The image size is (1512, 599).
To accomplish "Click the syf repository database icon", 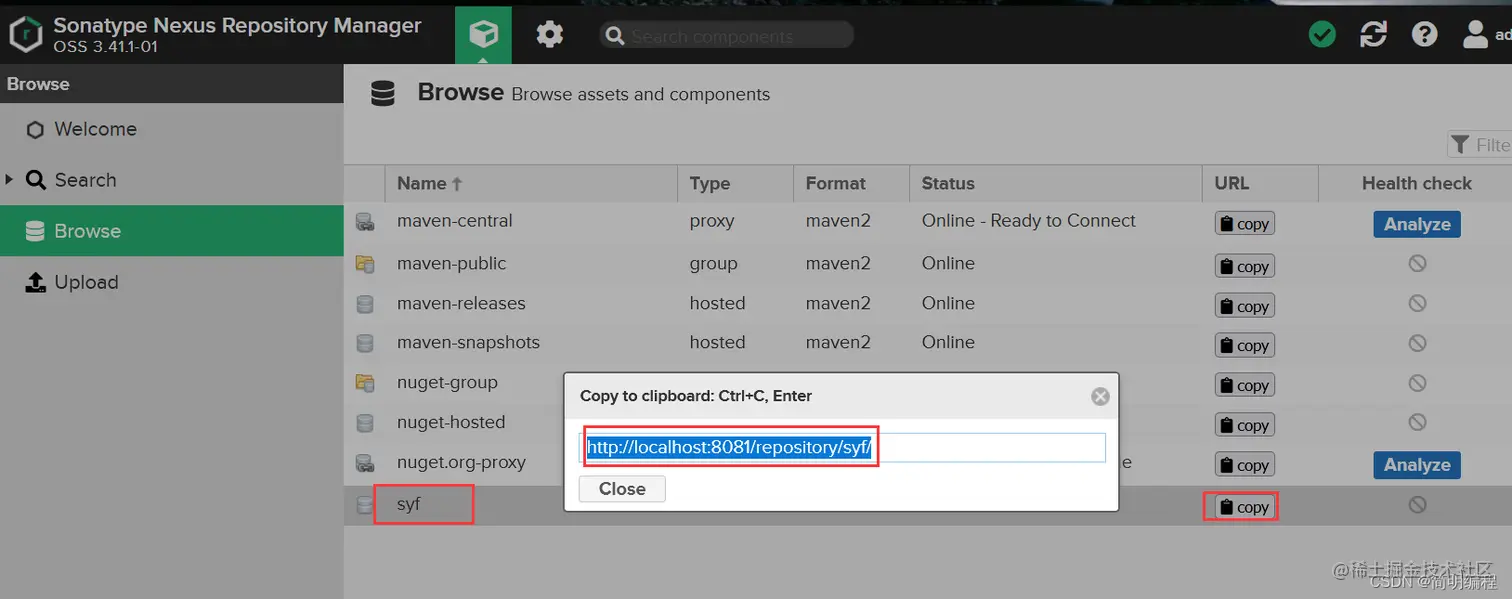I will tap(365, 505).
